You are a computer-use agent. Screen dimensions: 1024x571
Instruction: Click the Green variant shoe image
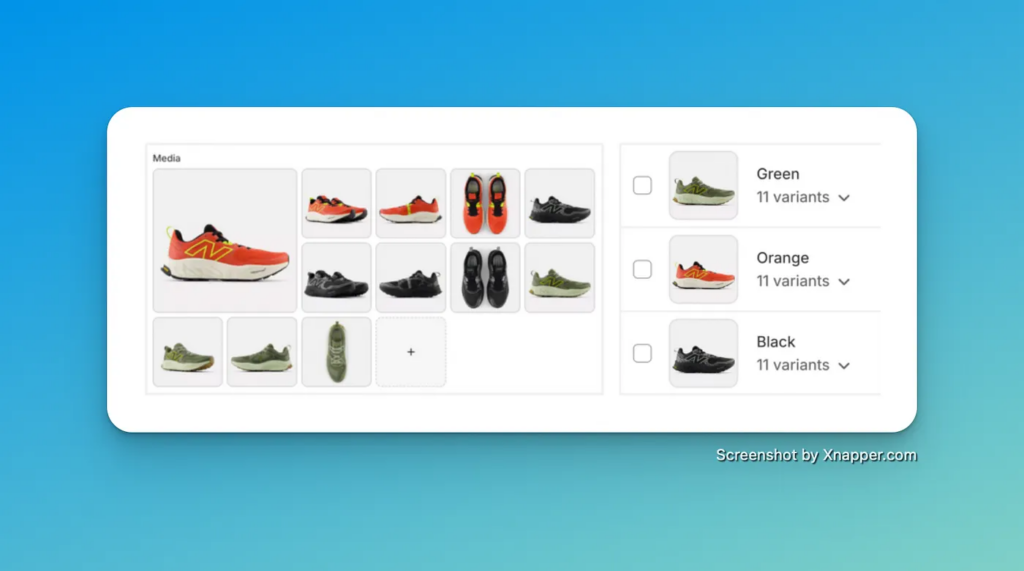[703, 186]
